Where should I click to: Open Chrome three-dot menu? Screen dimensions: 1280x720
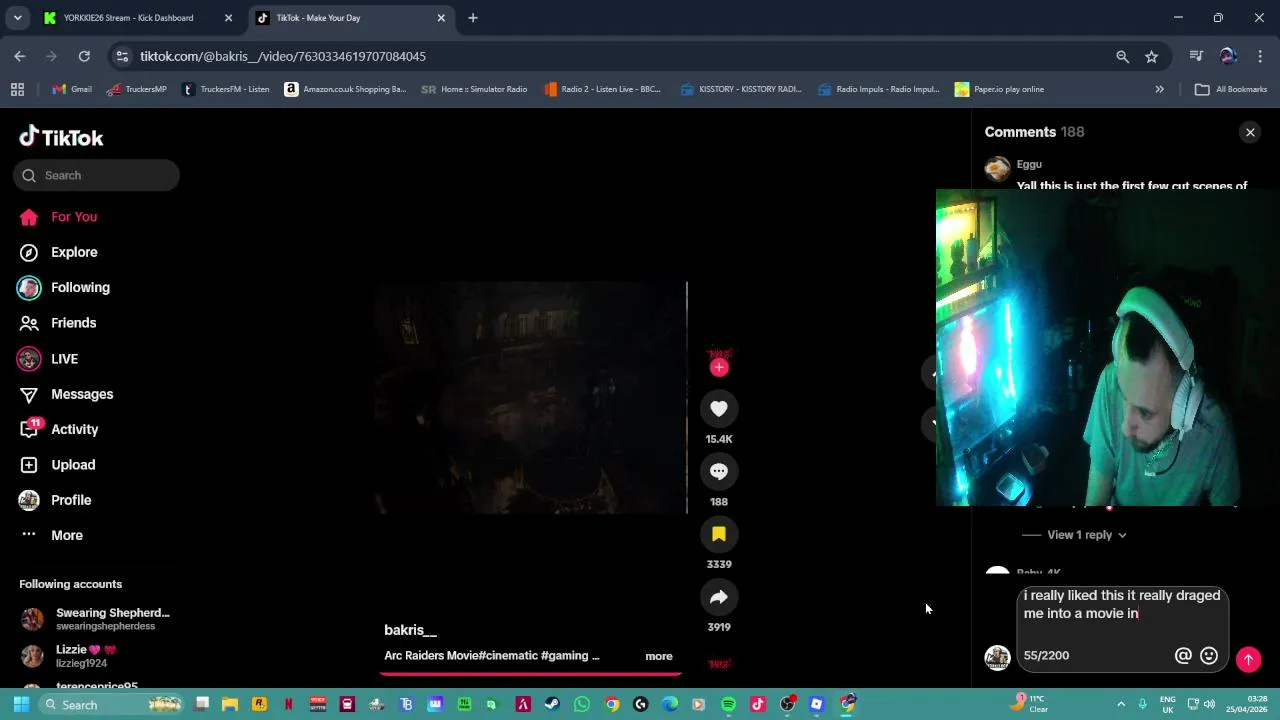coord(1260,56)
